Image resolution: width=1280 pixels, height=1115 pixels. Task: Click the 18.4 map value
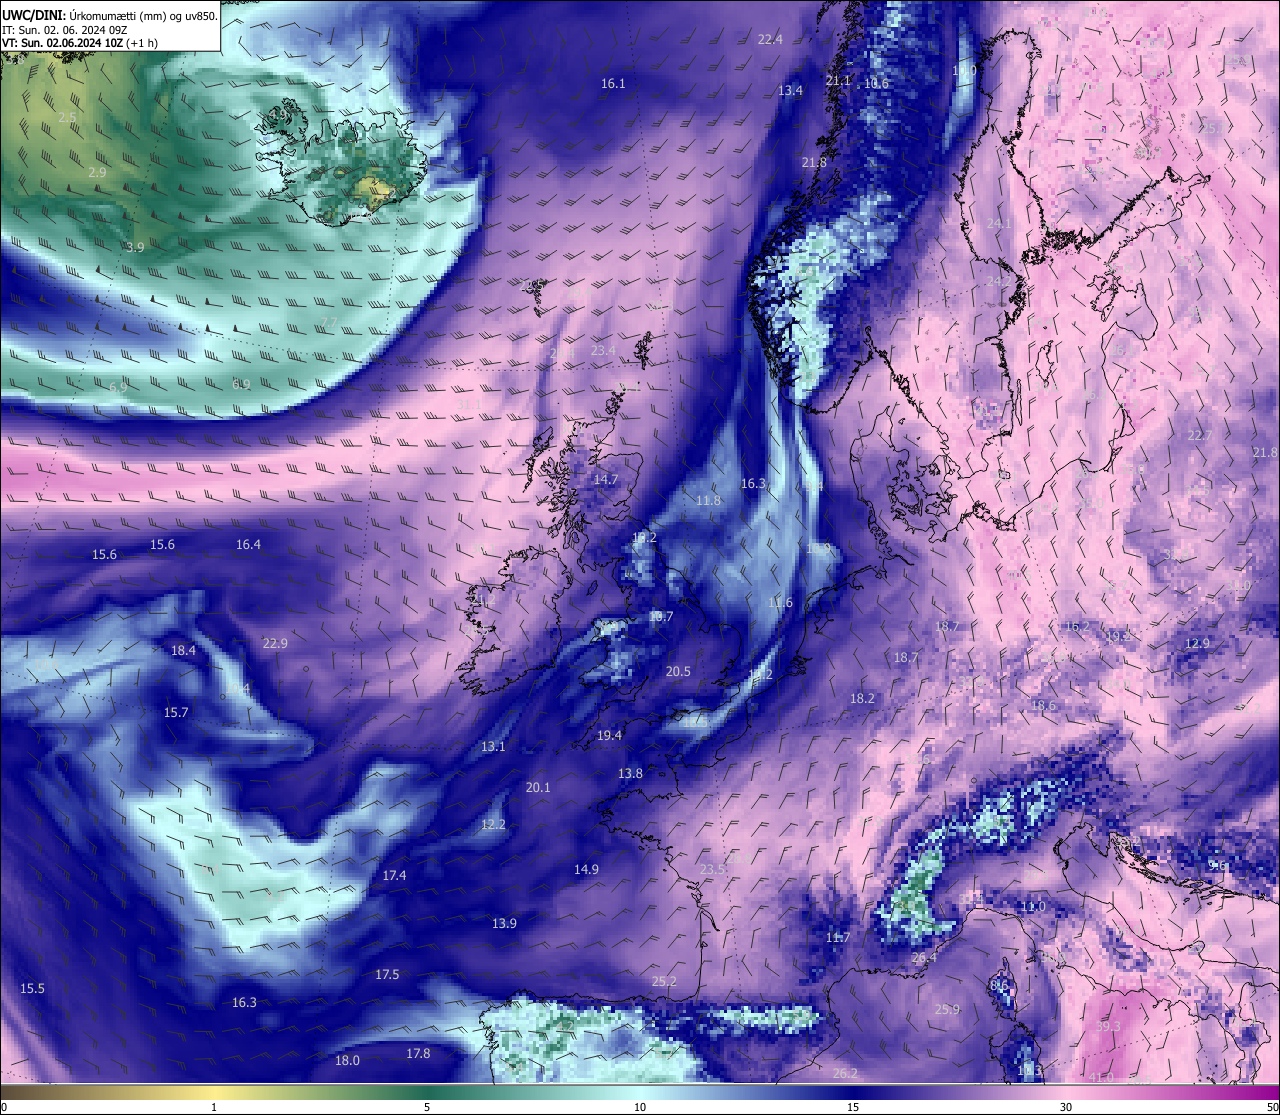pos(183,650)
